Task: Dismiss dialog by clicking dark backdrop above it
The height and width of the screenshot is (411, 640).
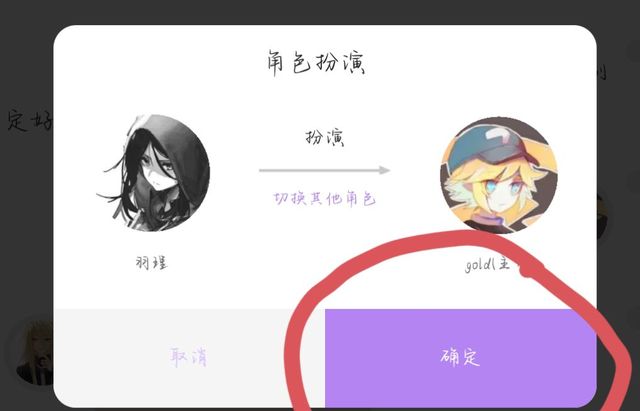Action: [x=320, y=11]
